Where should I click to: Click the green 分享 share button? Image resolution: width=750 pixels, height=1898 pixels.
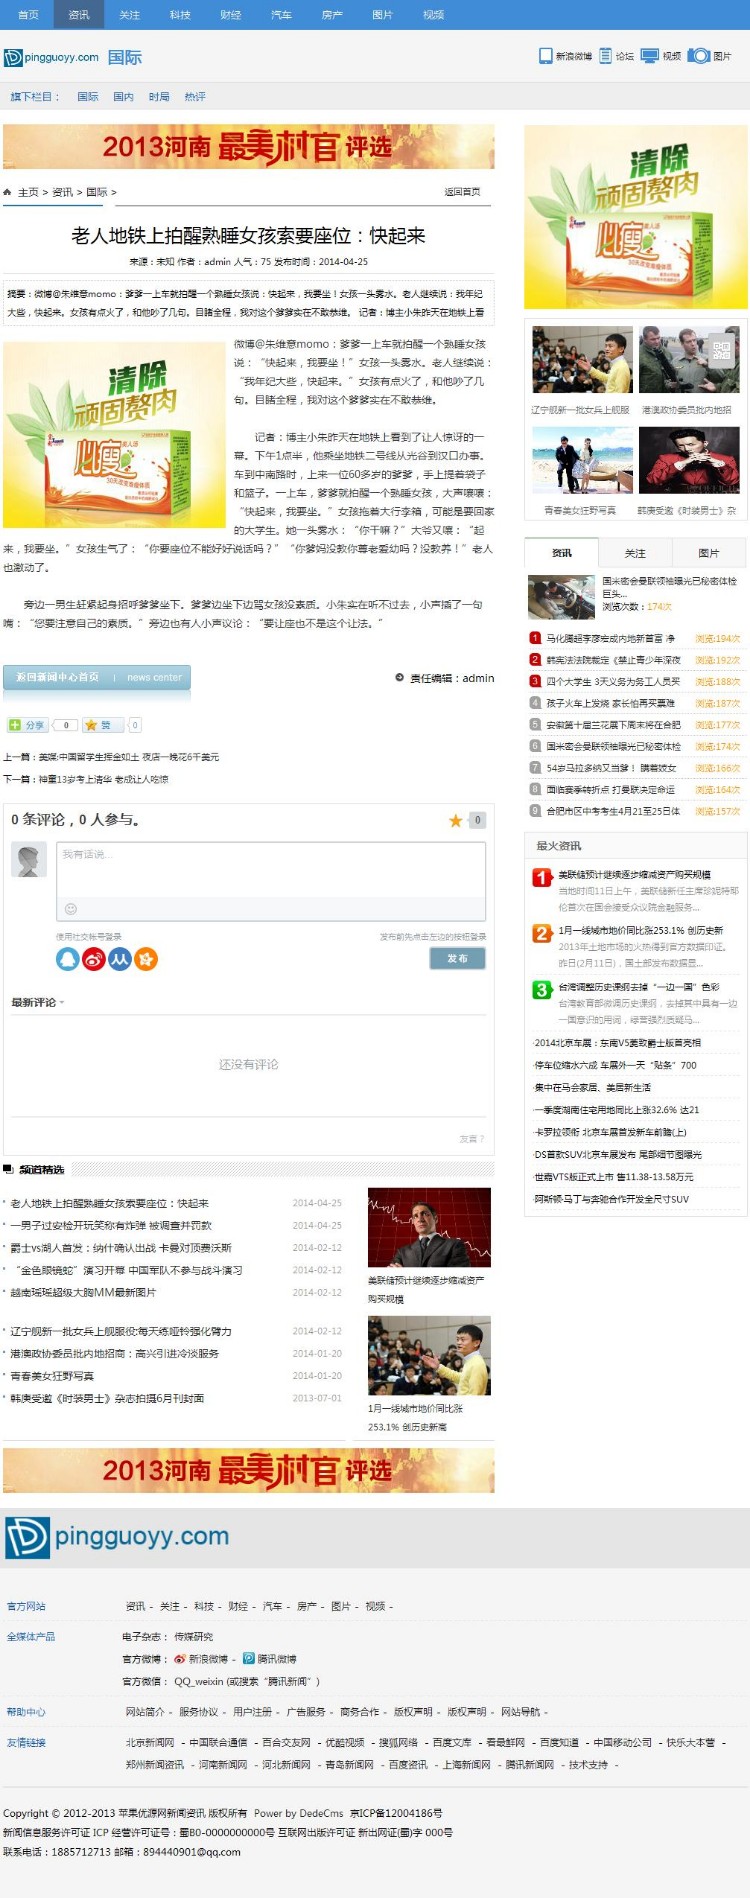click(x=28, y=725)
